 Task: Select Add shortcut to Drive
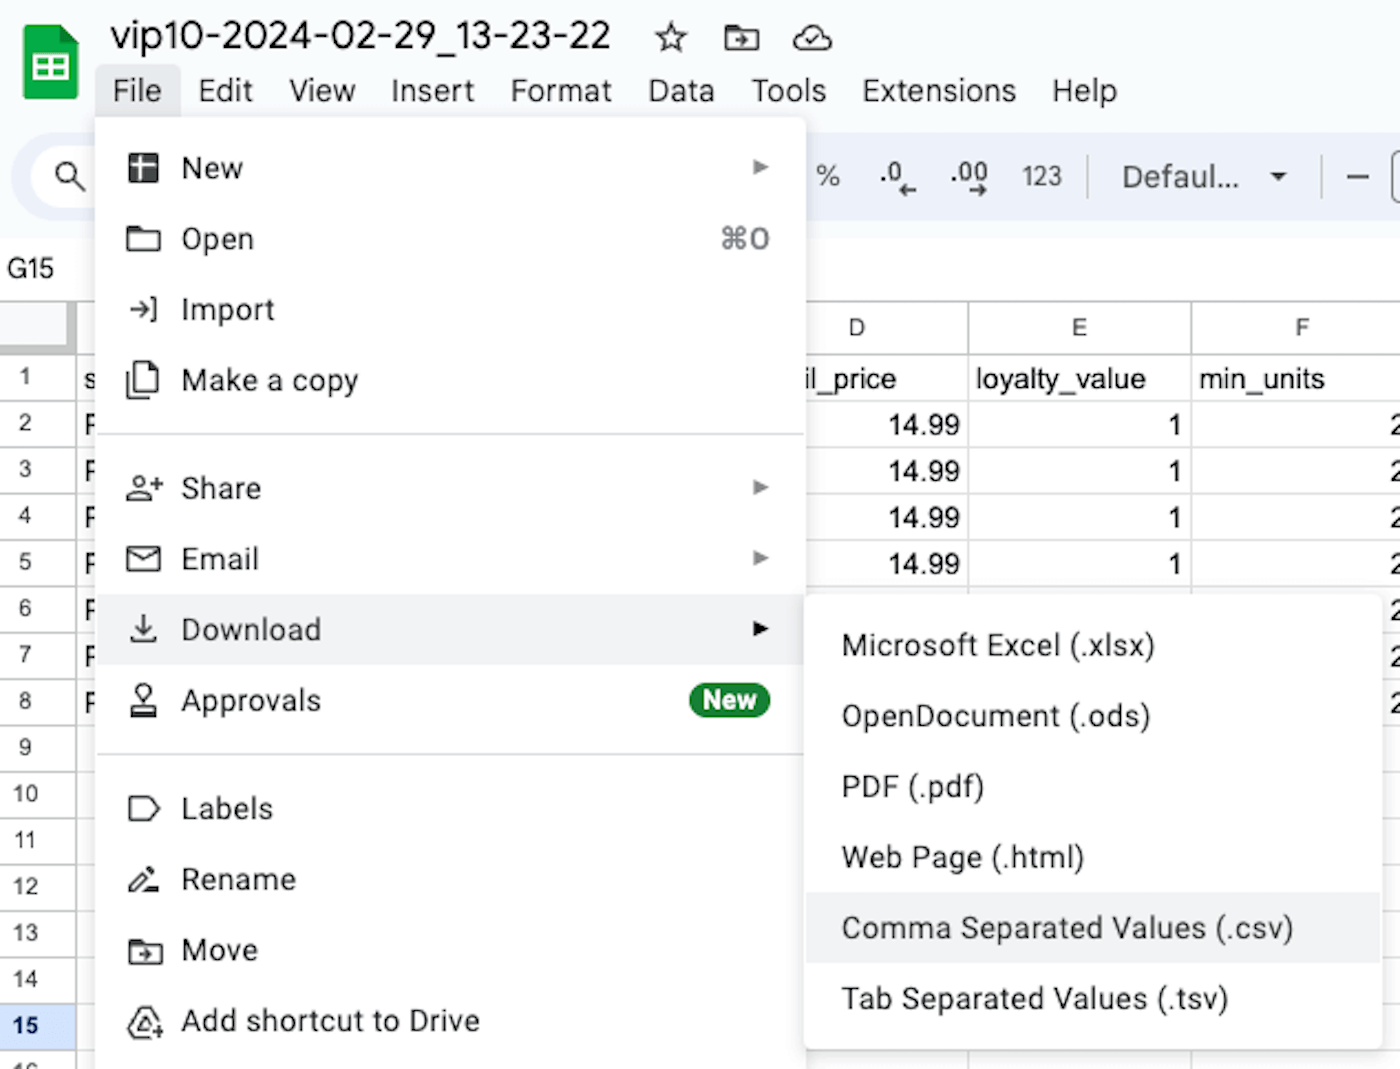[450, 1022]
